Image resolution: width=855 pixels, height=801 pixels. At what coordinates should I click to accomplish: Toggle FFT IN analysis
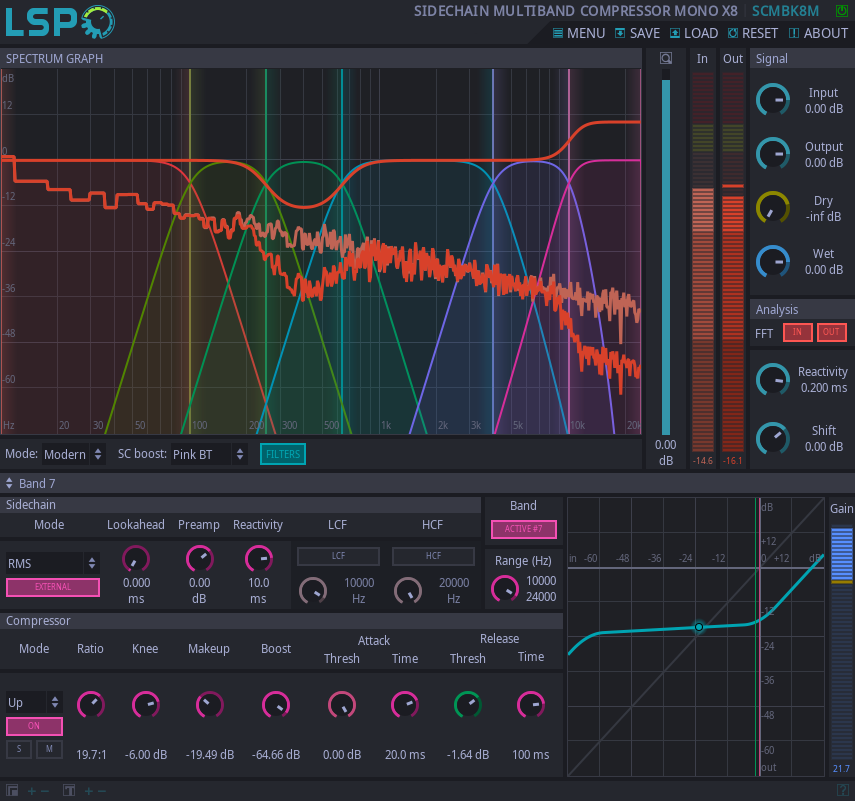point(797,332)
